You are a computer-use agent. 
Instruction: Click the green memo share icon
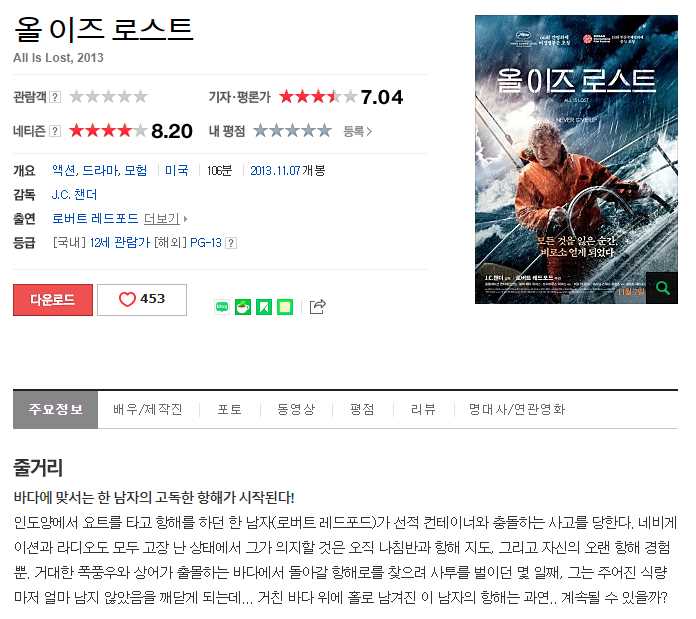coord(285,307)
